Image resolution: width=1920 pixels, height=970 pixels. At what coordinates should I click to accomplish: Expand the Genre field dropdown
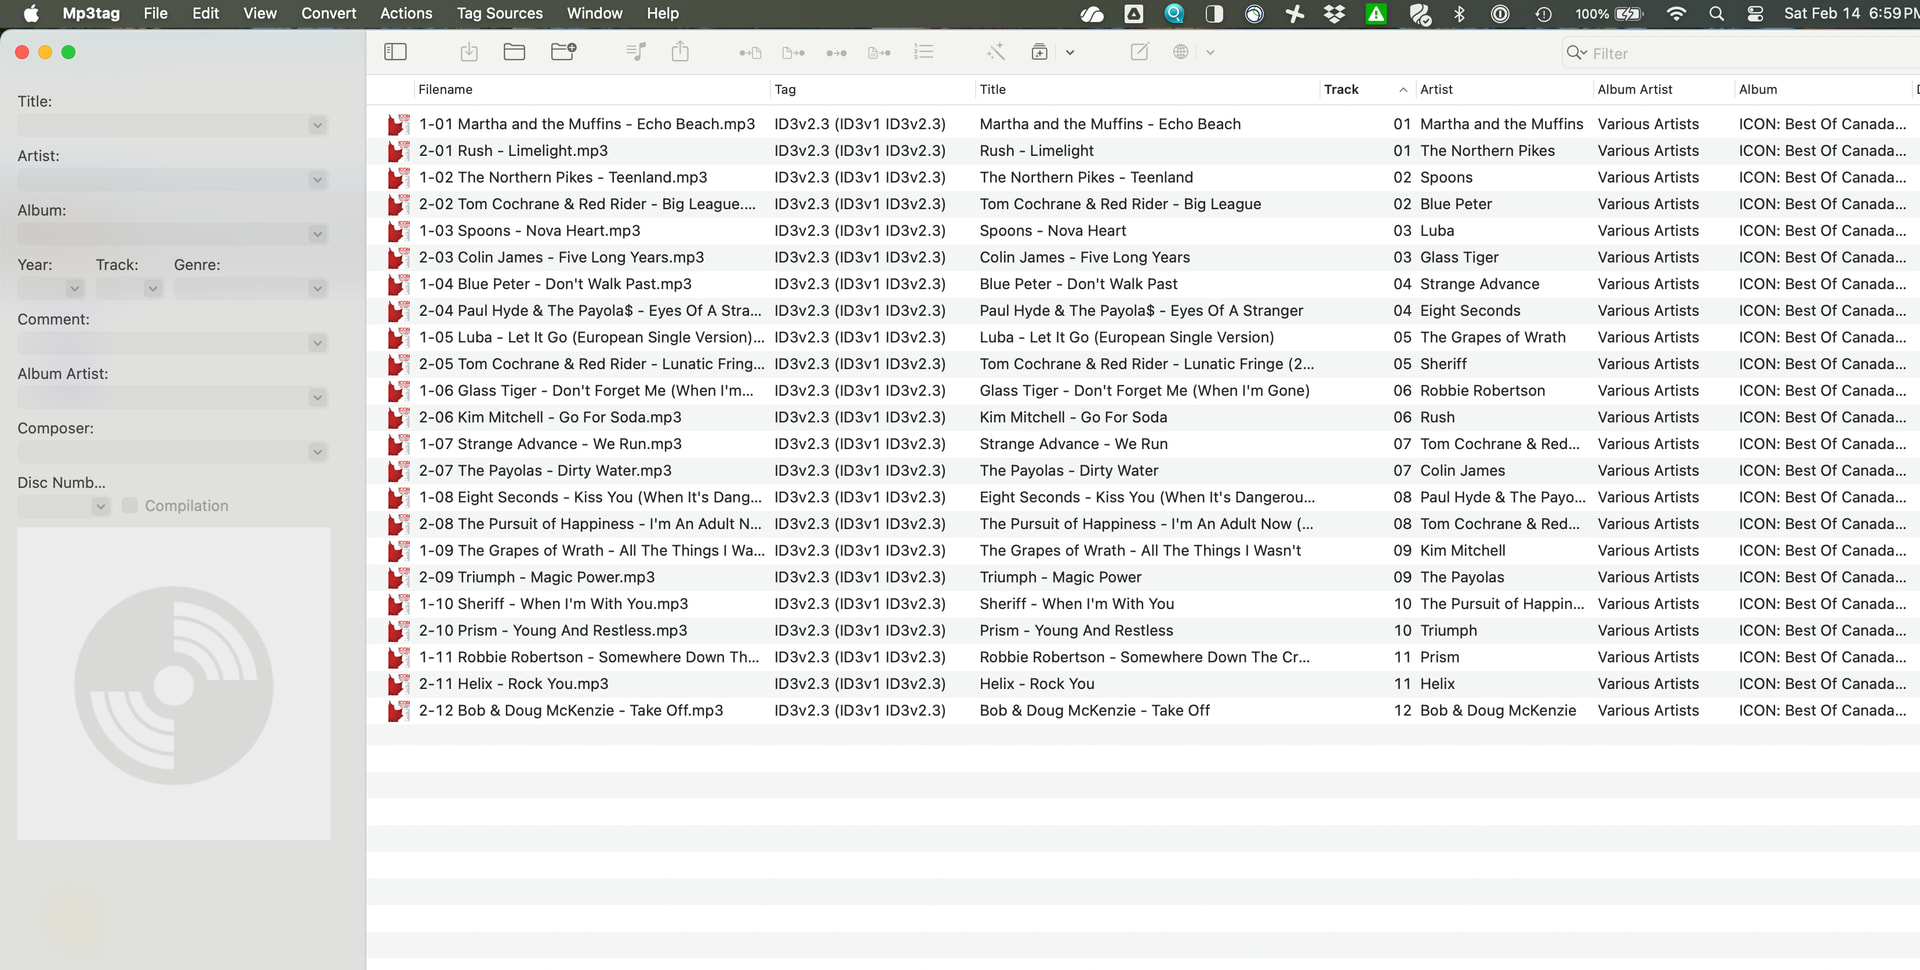[317, 289]
